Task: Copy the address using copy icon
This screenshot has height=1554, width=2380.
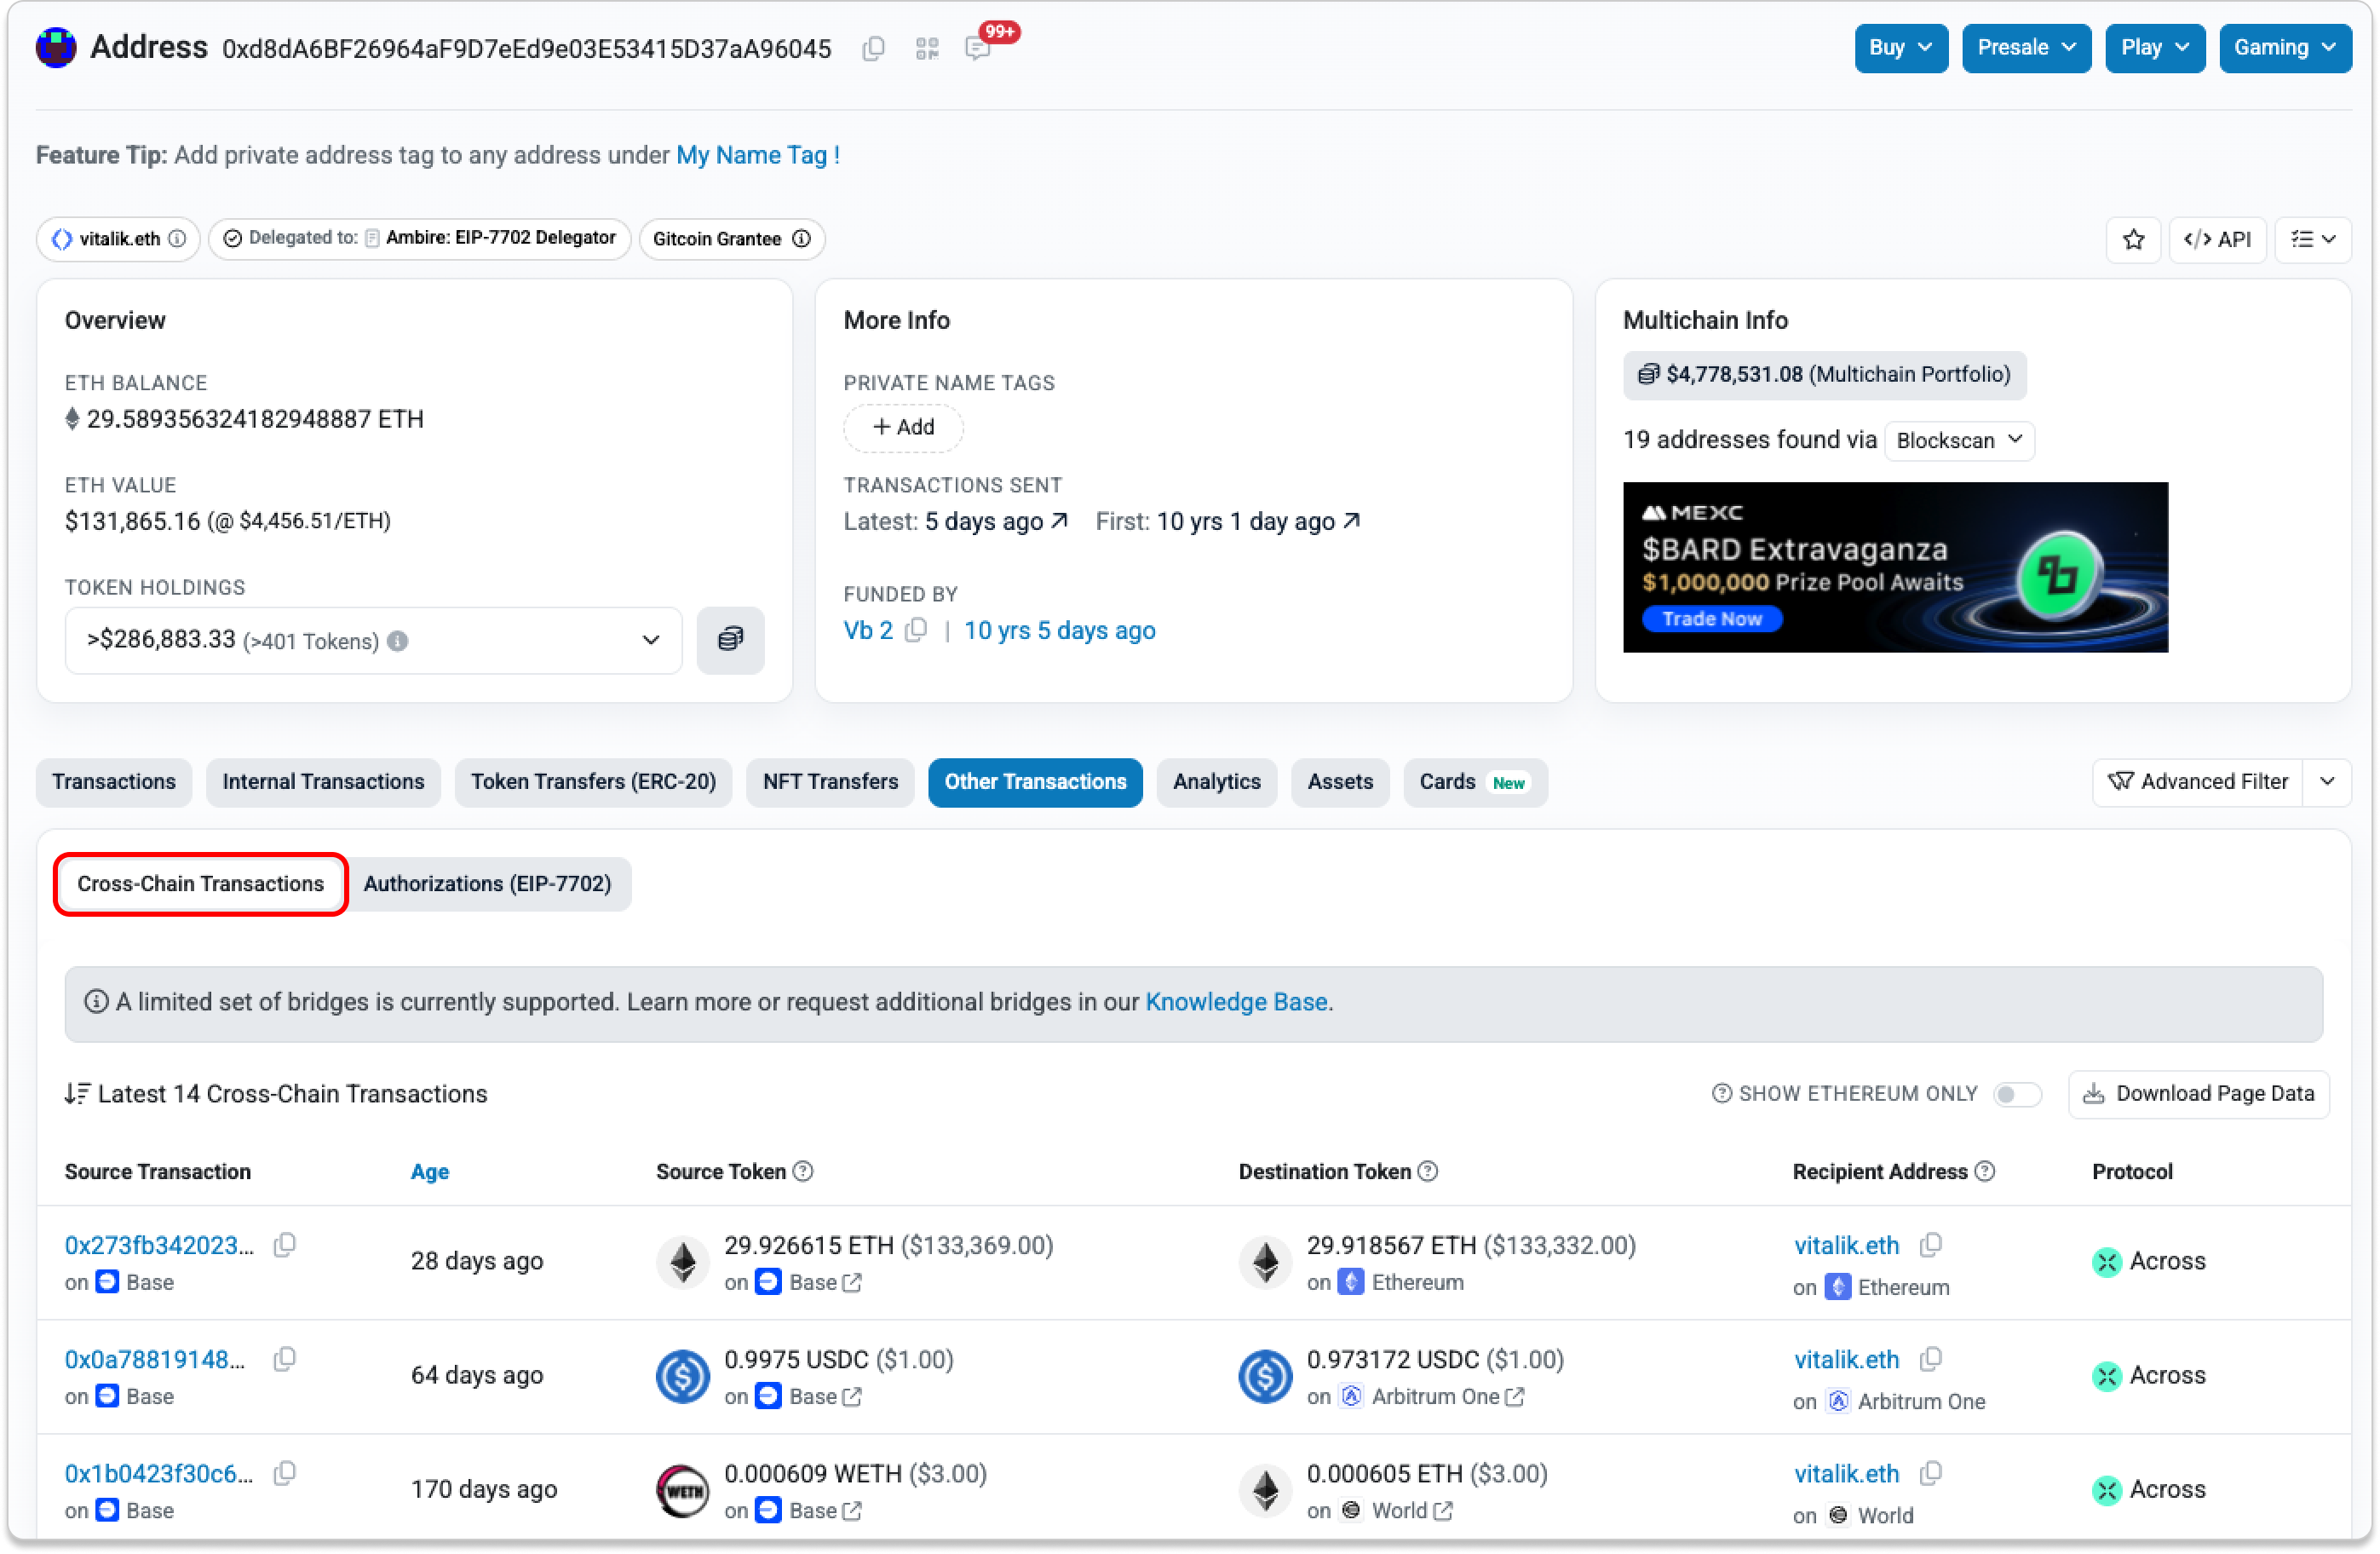Action: pos(873,48)
